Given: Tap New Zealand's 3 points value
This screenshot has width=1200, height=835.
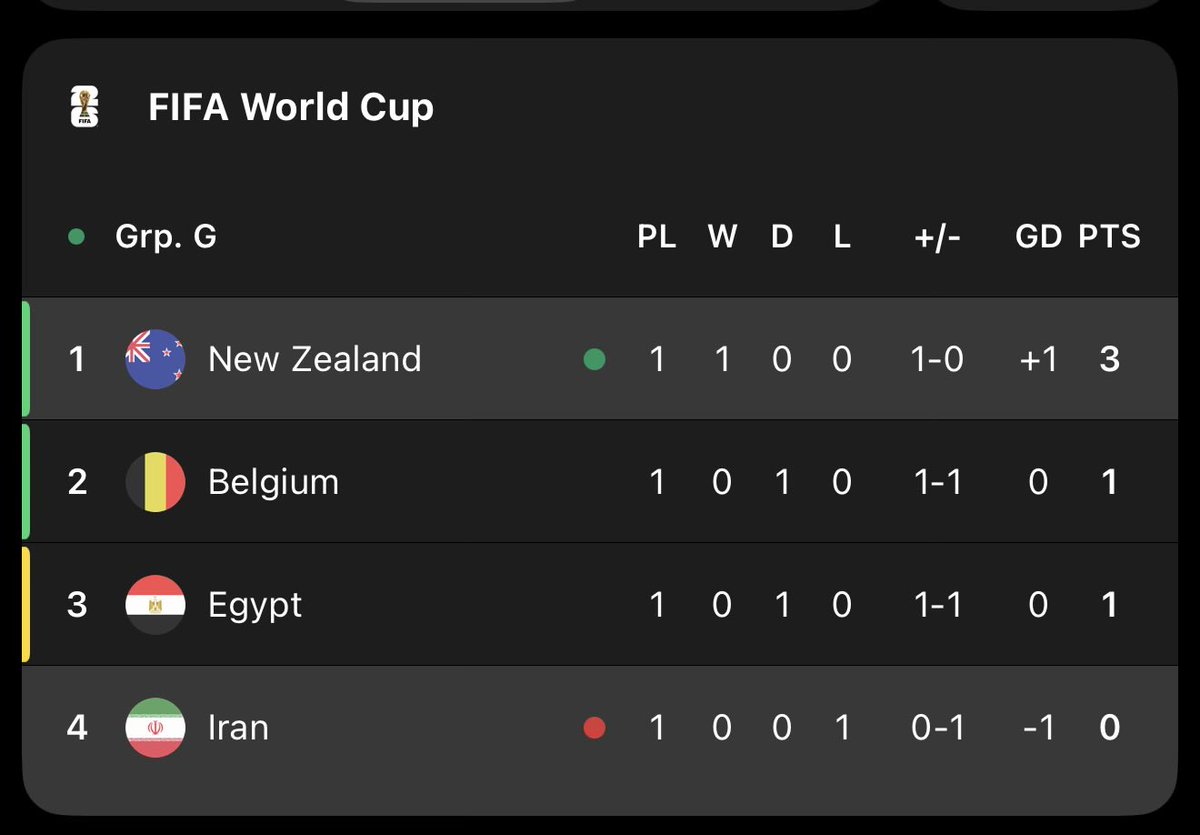Looking at the screenshot, I should [1109, 359].
